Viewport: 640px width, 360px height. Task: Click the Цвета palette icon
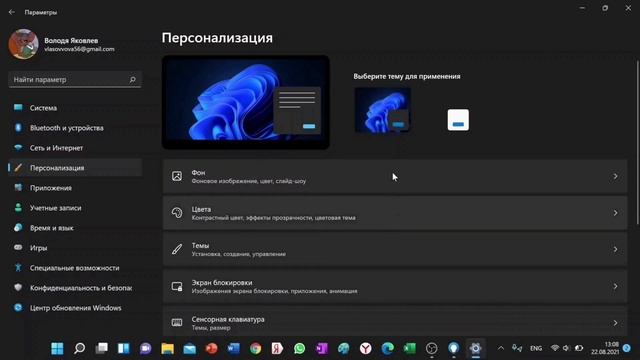(x=177, y=213)
